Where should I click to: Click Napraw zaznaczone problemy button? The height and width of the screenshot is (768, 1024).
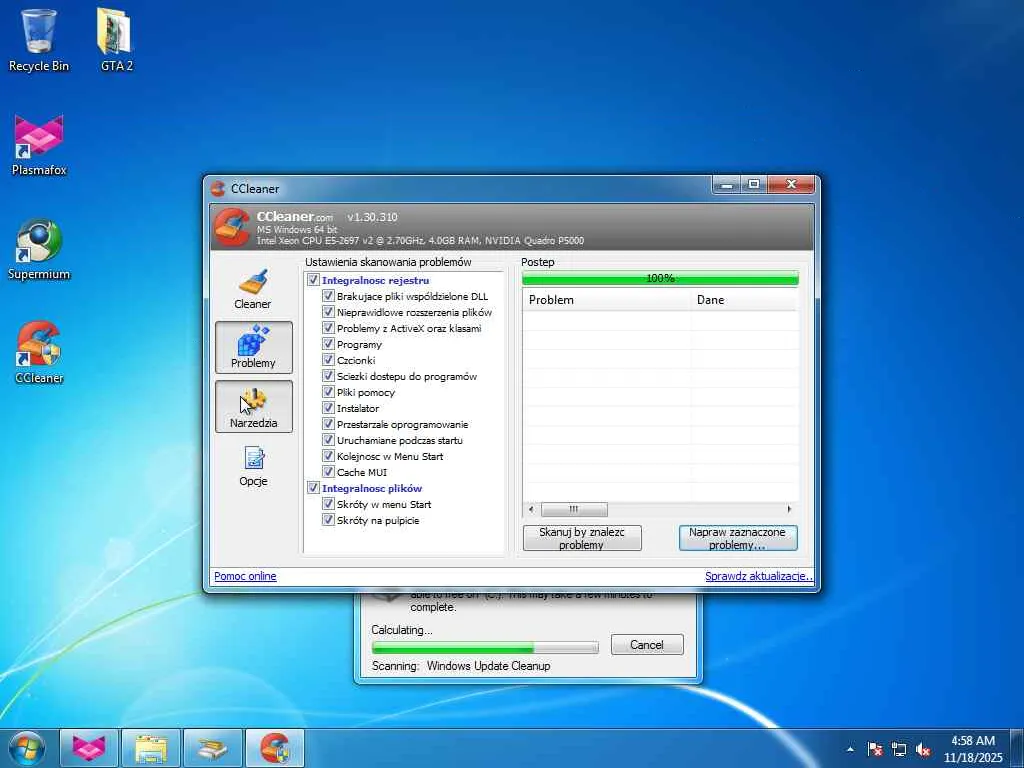point(738,538)
